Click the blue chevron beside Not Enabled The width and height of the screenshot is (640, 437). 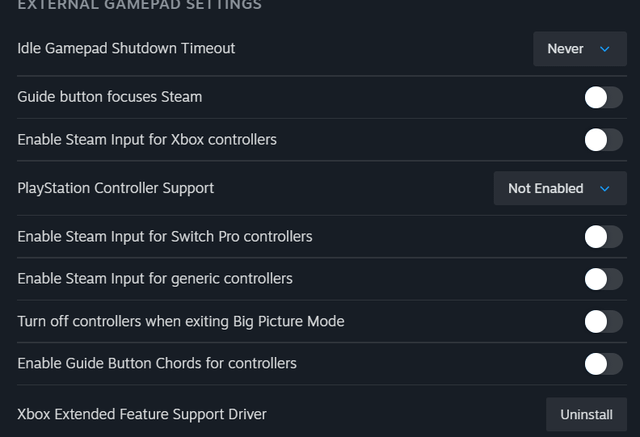click(604, 189)
